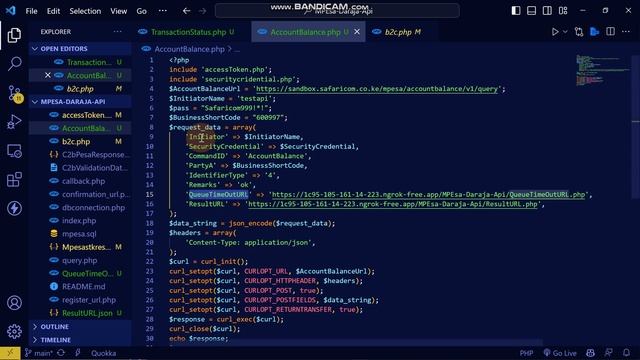Viewport: 640px width, 360px height.
Task: Open mpesa.sql in explorer
Action: click(x=80, y=234)
